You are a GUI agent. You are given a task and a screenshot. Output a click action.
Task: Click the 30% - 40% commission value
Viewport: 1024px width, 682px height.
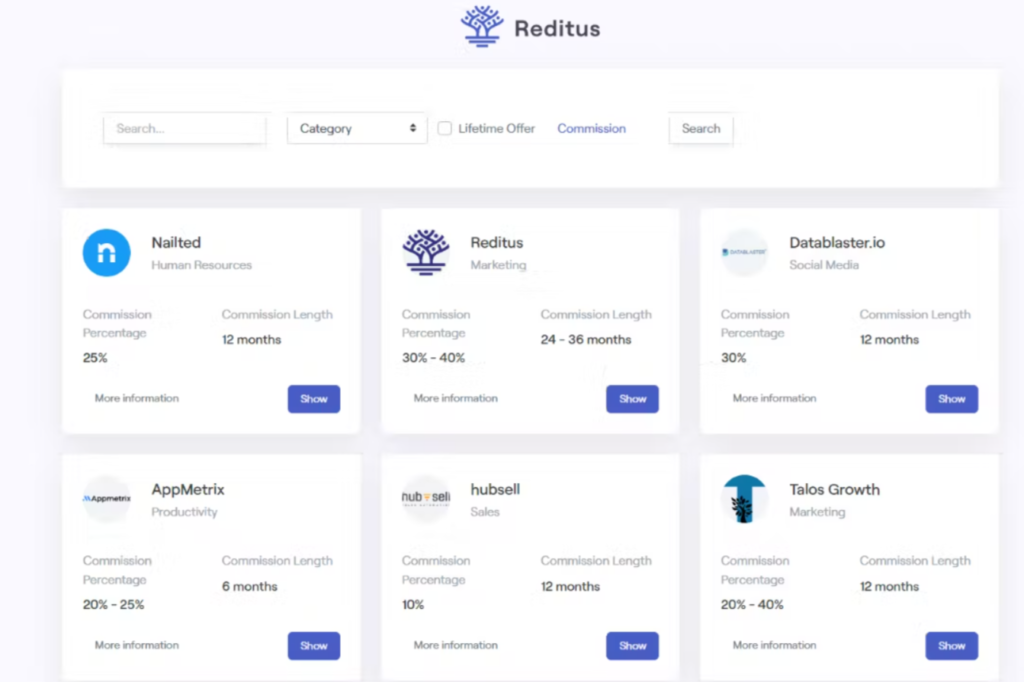pyautogui.click(x=434, y=357)
